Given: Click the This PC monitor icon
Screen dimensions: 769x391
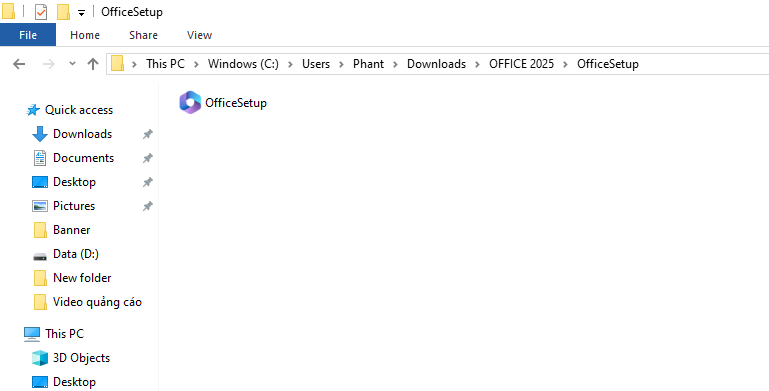Looking at the screenshot, I should 32,334.
